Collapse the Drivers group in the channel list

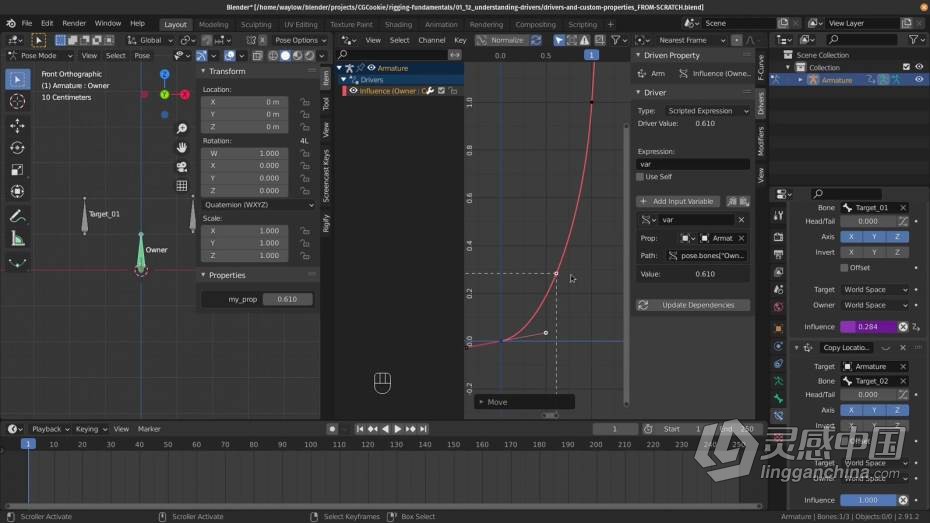[343, 79]
